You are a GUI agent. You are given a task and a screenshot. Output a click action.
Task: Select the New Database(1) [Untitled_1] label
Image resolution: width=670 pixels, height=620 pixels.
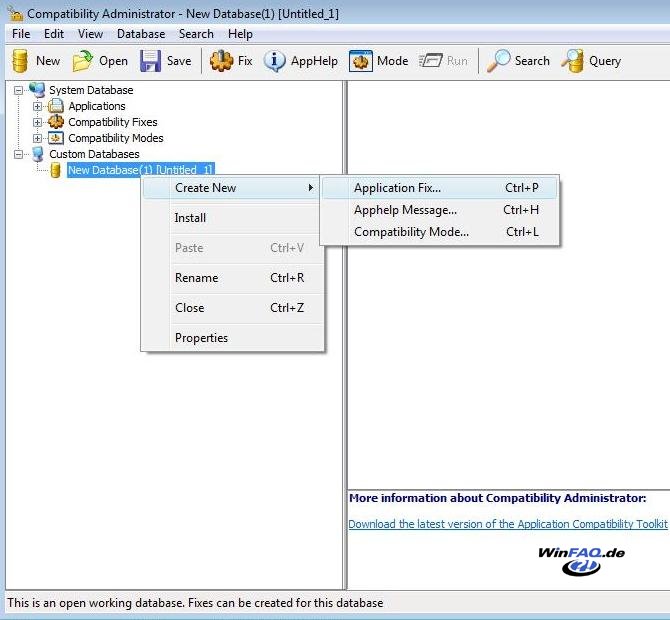coord(140,170)
